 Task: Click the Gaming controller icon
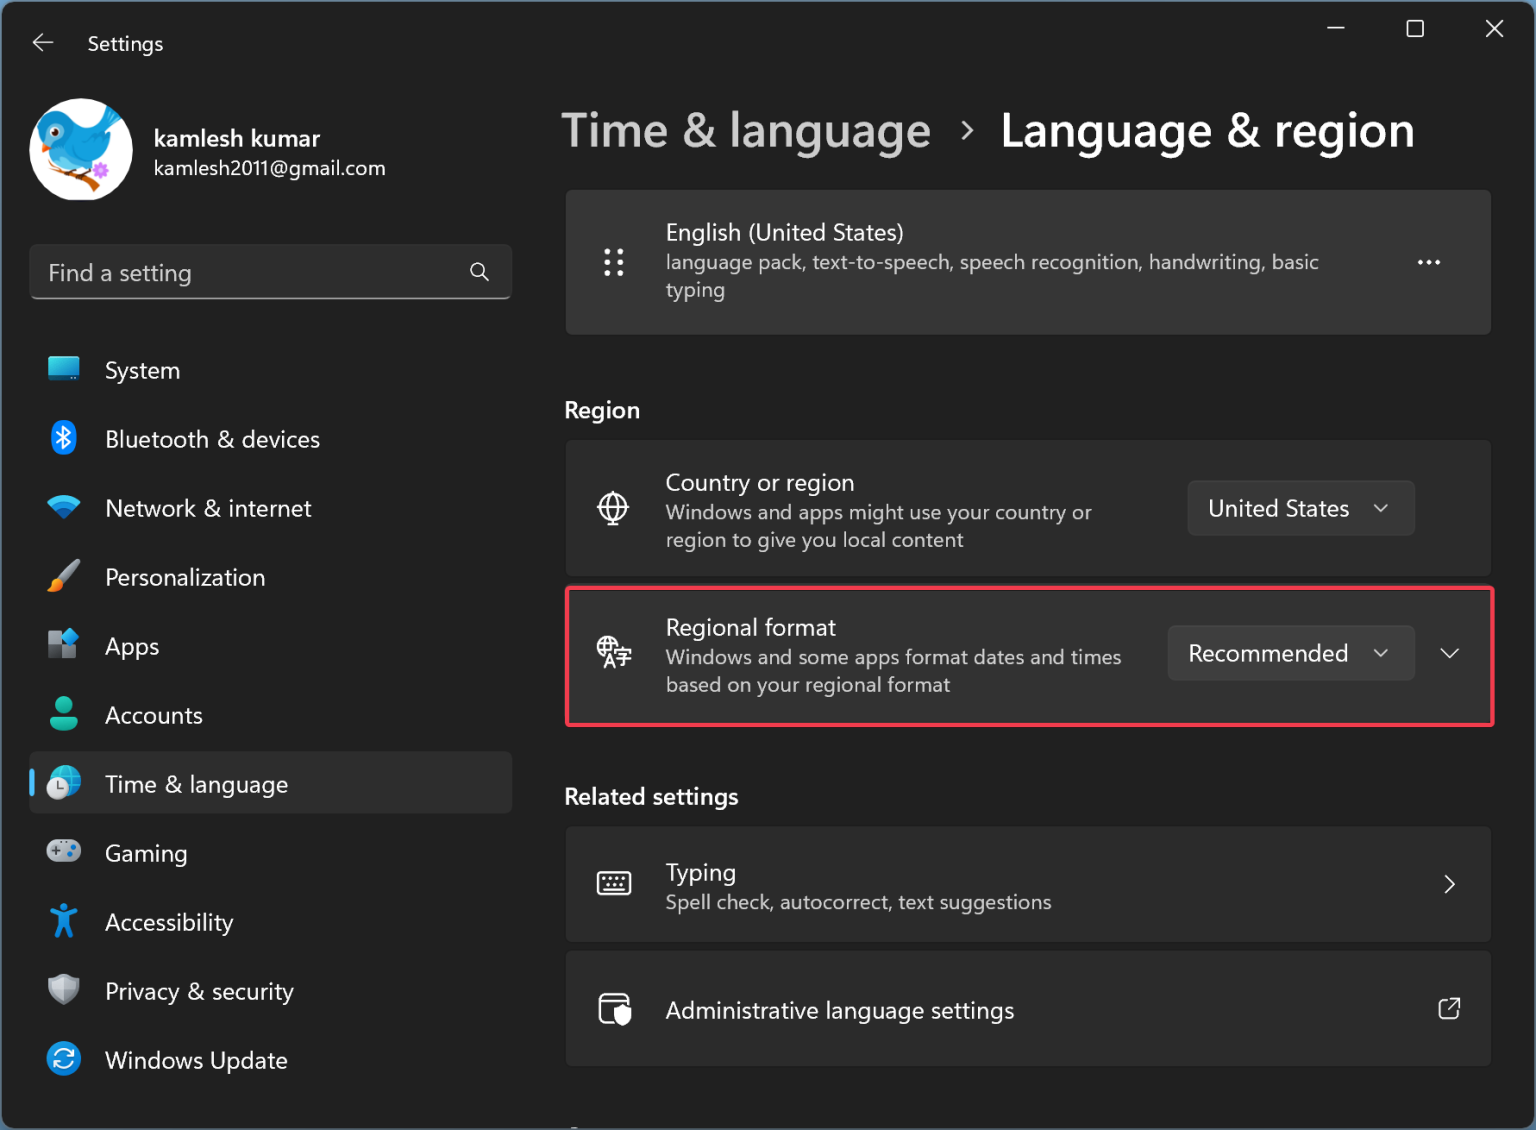(x=64, y=851)
